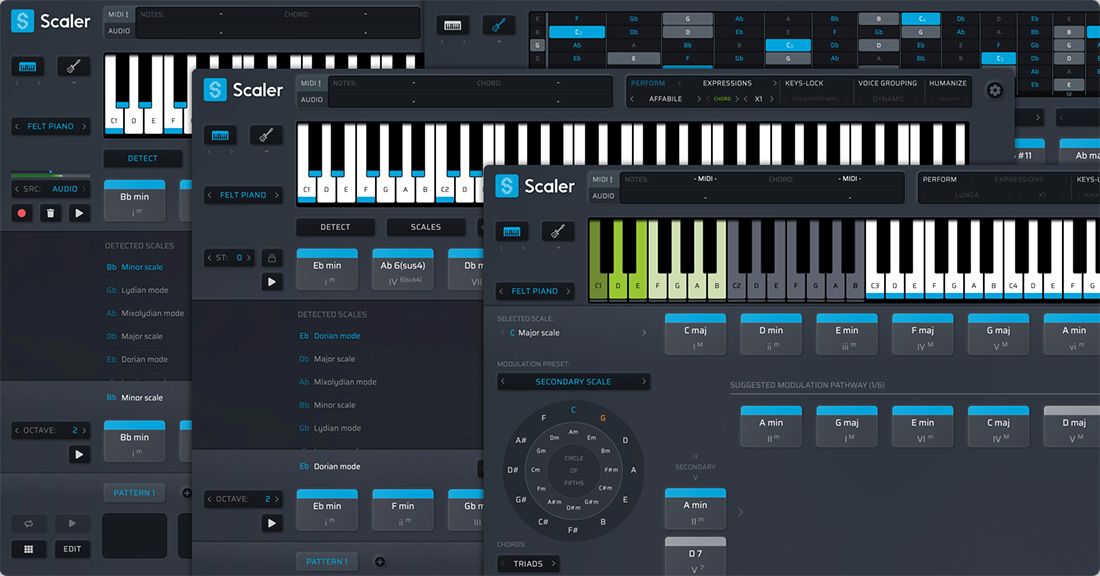Select keyboard view in the C Major scale window
The width and height of the screenshot is (1100, 576).
pos(512,232)
